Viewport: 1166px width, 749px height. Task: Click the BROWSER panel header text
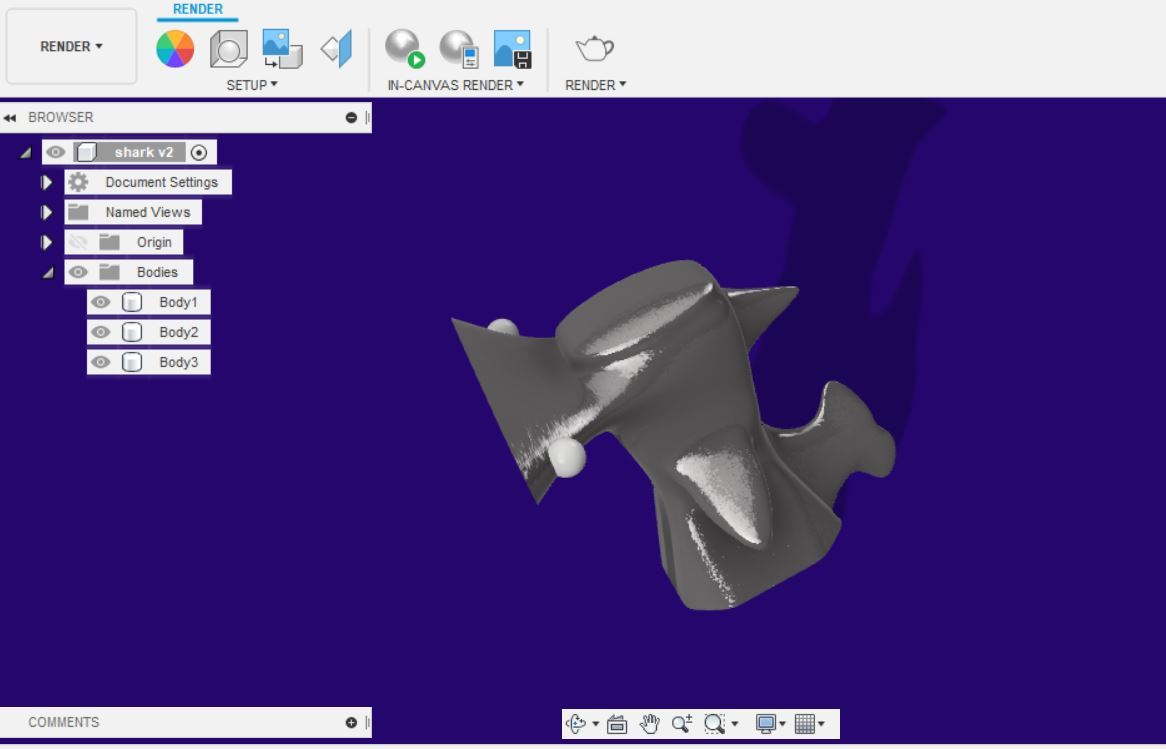[x=61, y=118]
